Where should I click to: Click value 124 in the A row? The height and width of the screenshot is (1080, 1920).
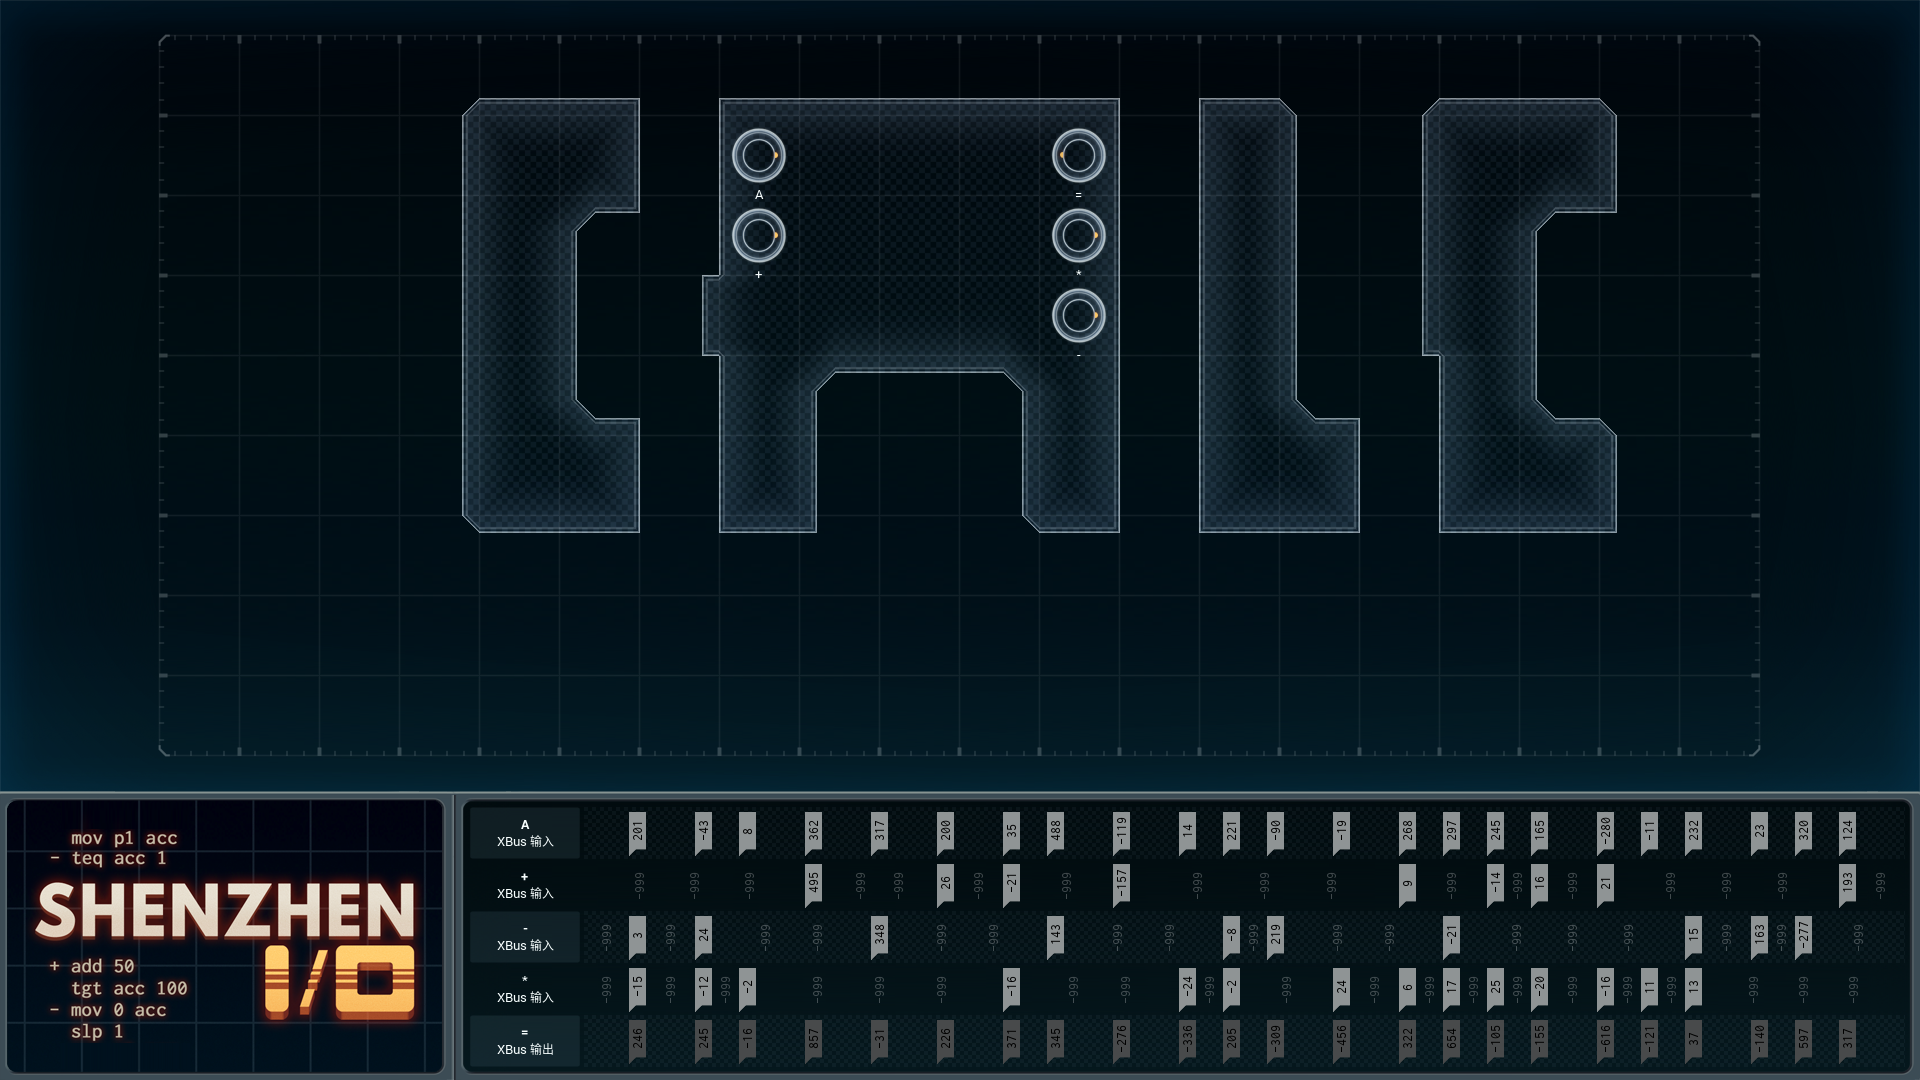point(1848,831)
